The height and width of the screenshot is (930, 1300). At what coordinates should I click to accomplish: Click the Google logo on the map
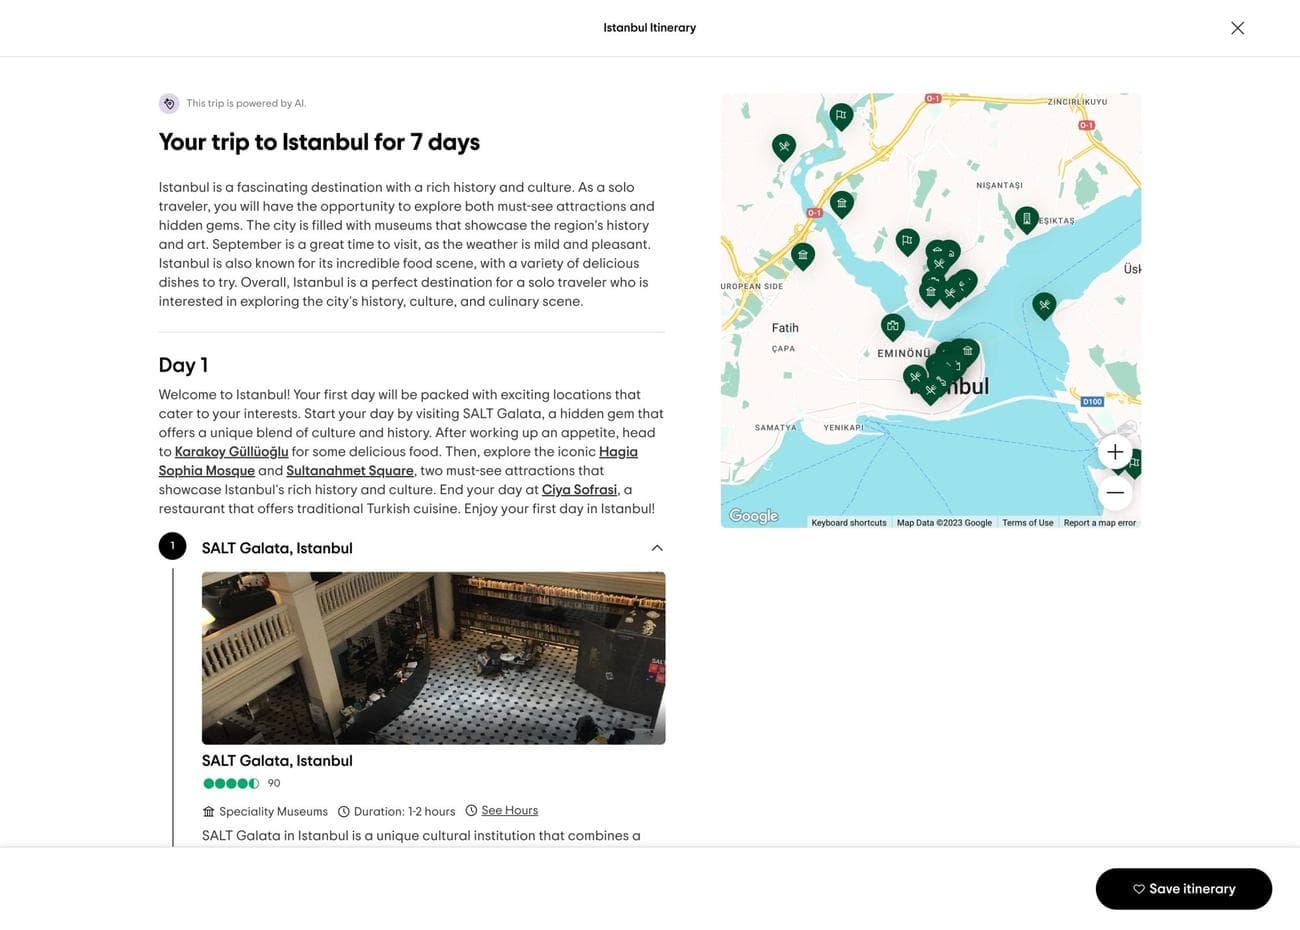(x=752, y=515)
